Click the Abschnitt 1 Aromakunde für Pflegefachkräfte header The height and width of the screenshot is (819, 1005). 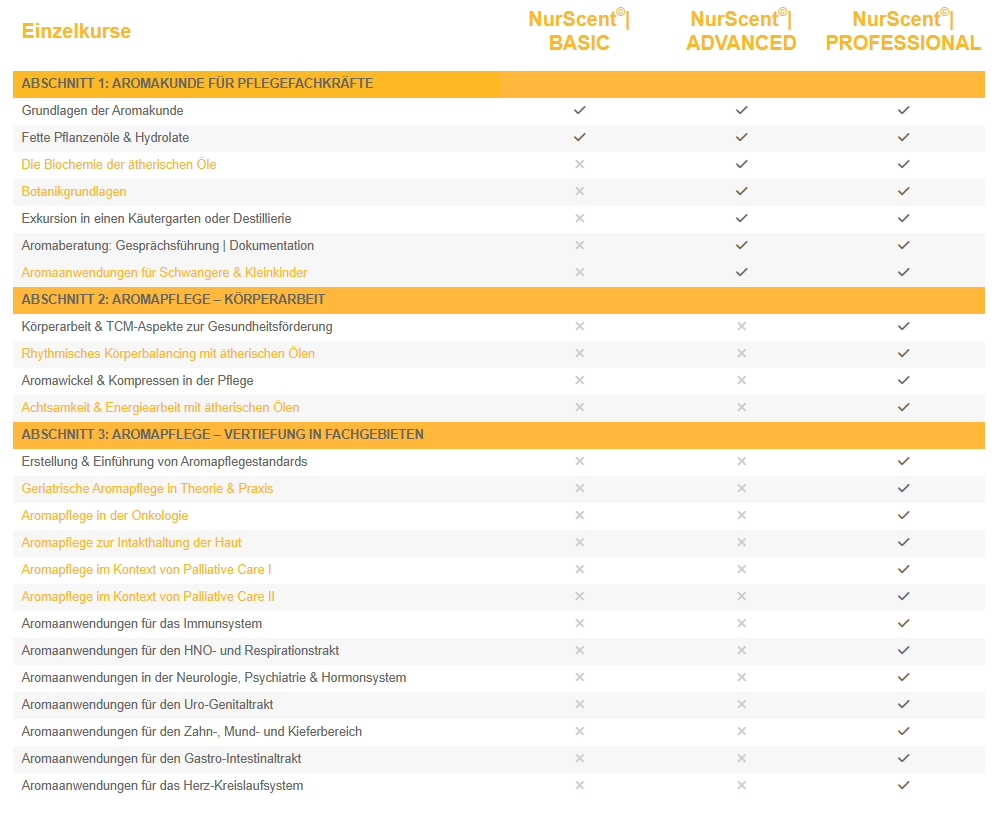197,83
